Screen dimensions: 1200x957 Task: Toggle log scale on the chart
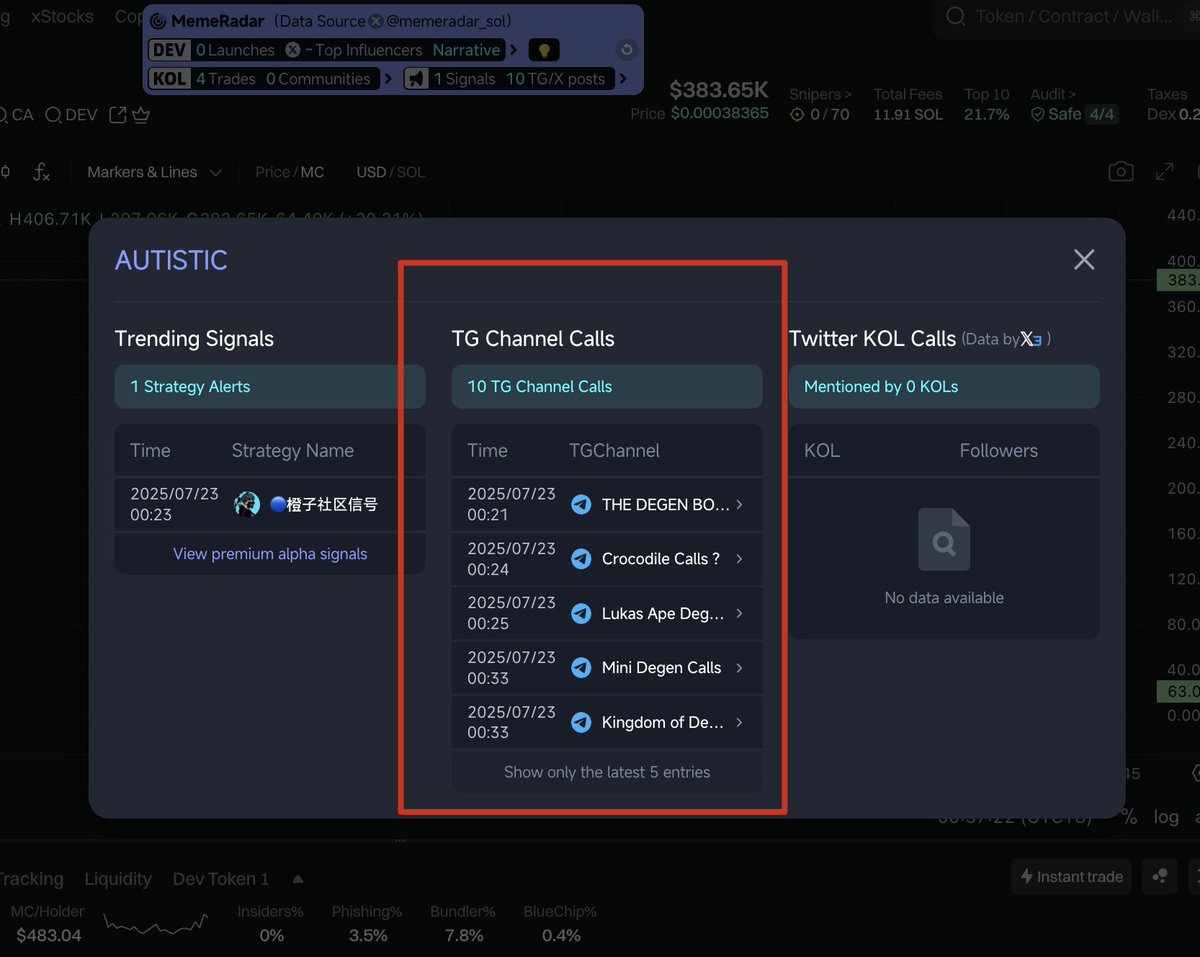coord(1166,817)
